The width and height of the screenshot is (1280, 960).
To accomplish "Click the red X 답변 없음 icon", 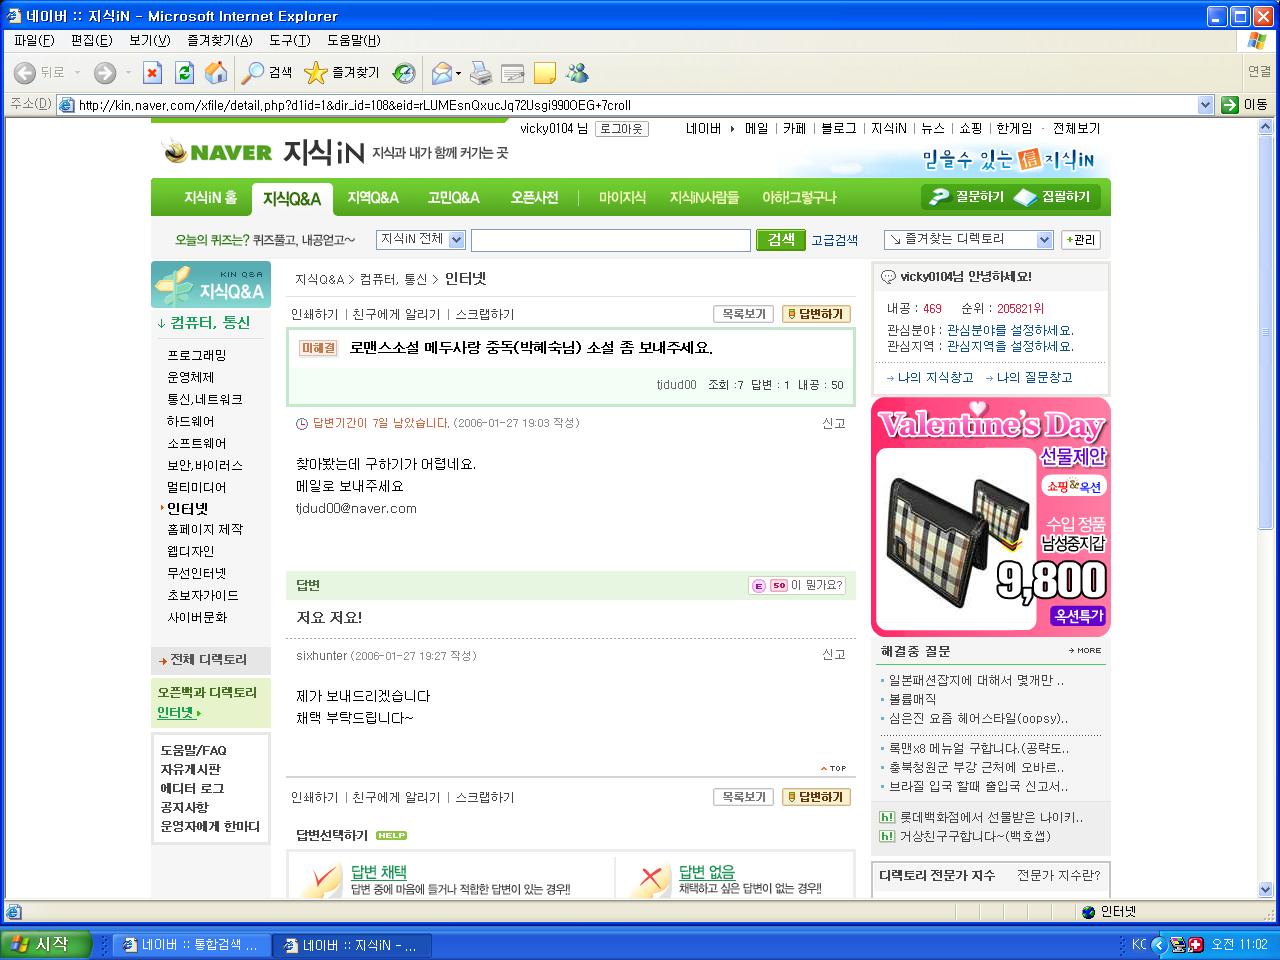I will point(650,879).
